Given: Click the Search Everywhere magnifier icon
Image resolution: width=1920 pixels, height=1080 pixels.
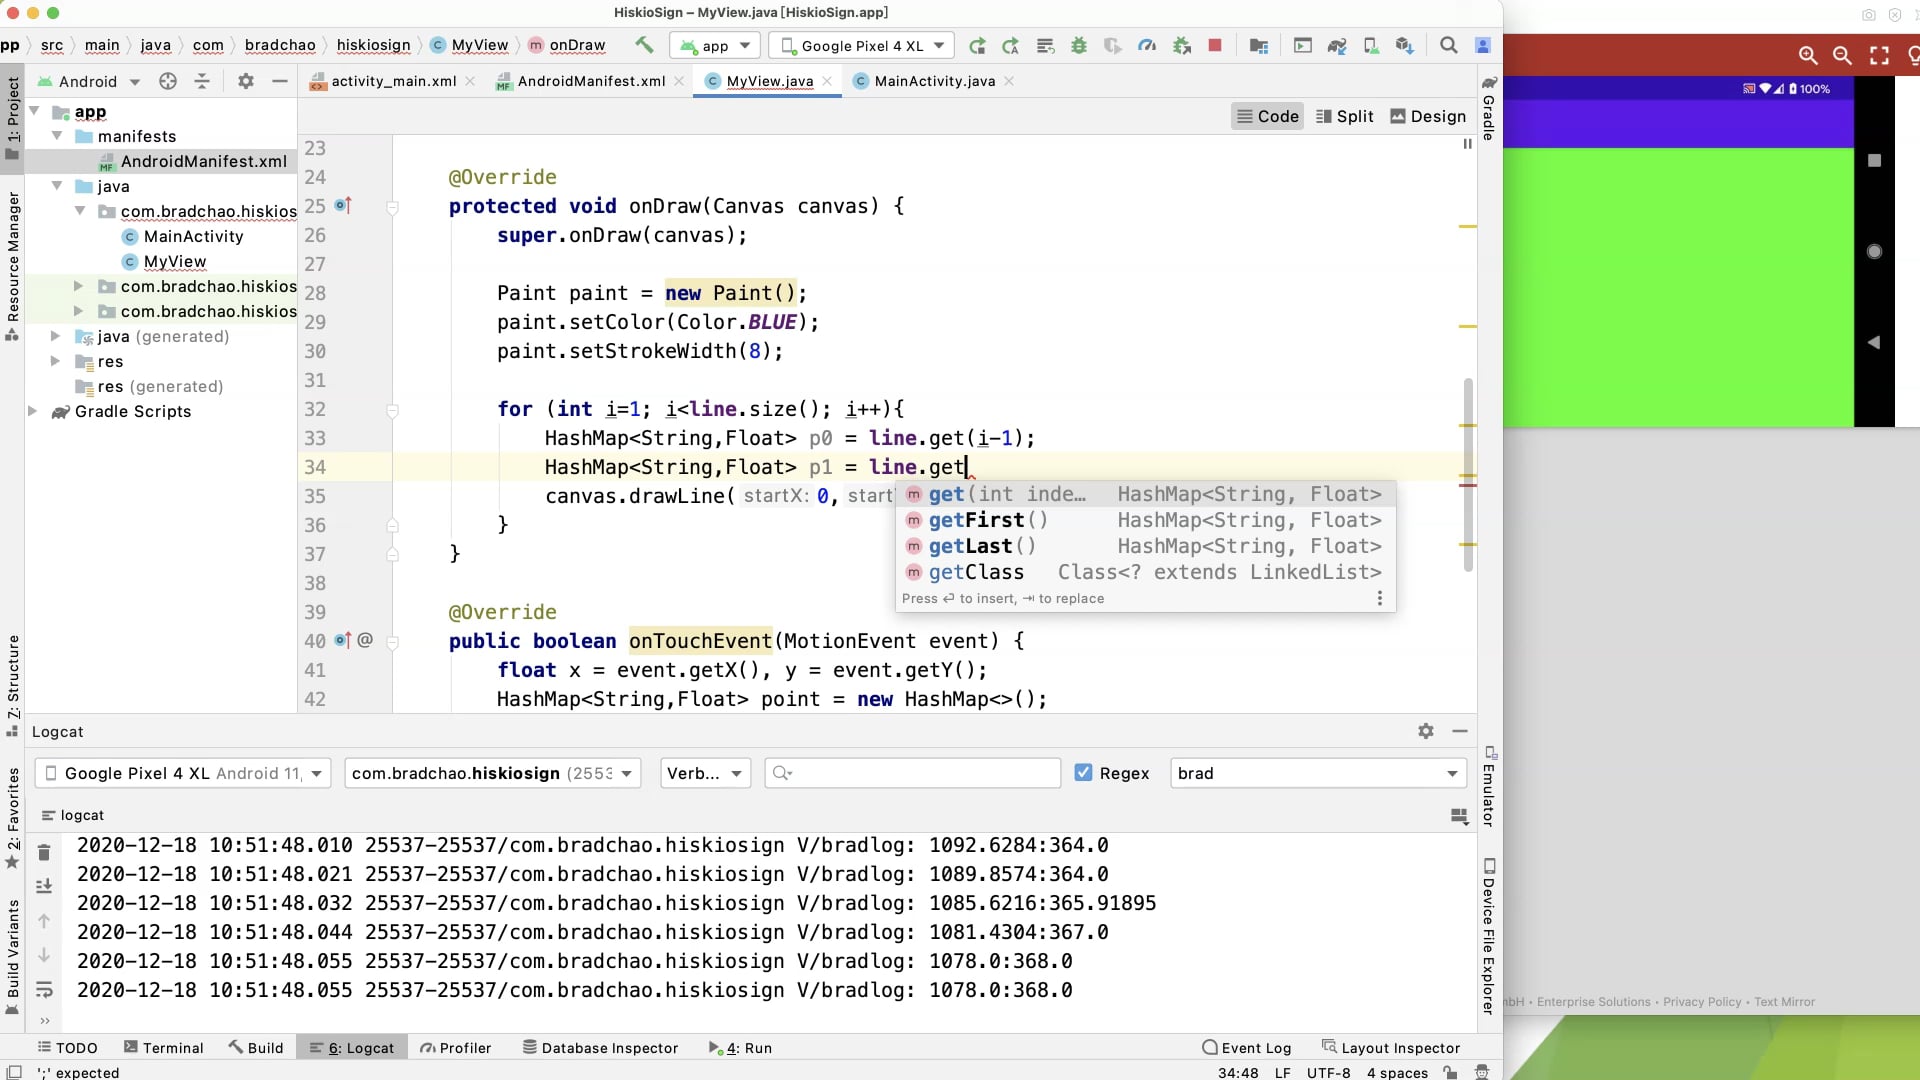Looking at the screenshot, I should (x=1448, y=45).
